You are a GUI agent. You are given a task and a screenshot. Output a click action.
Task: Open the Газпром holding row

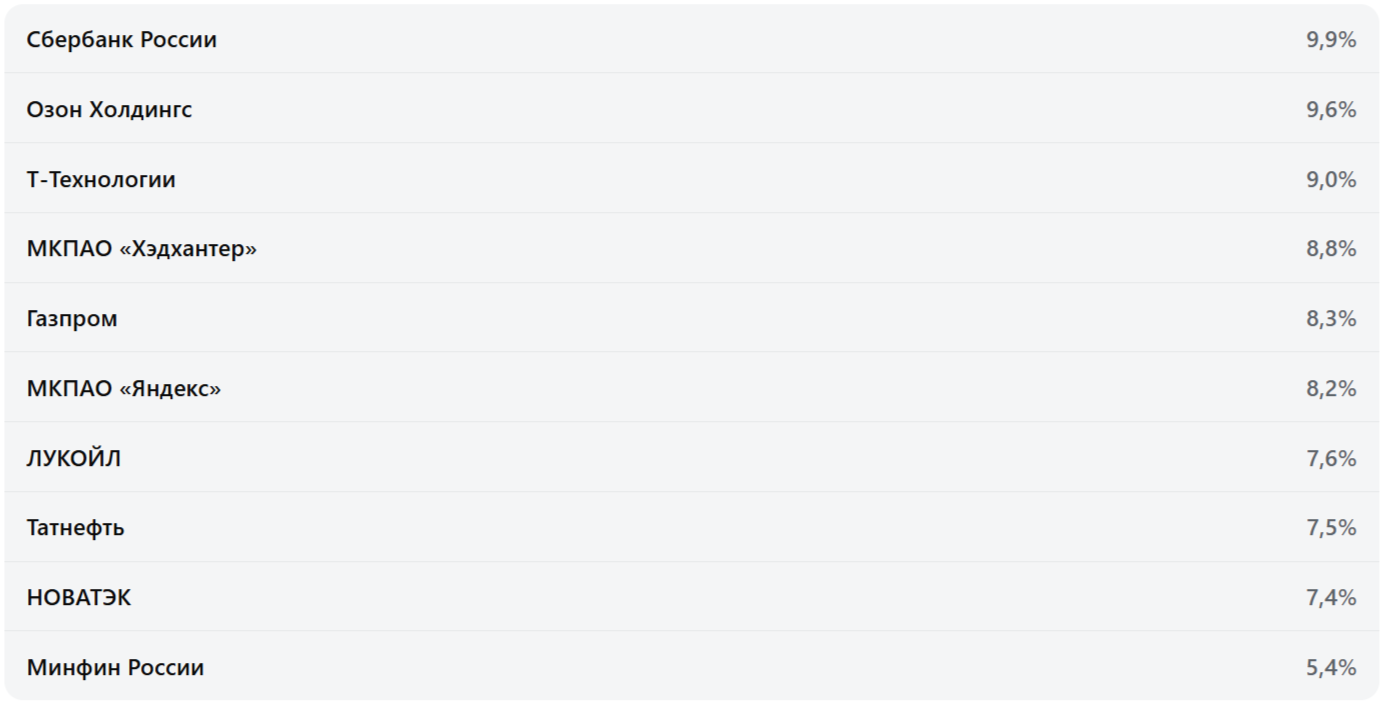click(692, 318)
